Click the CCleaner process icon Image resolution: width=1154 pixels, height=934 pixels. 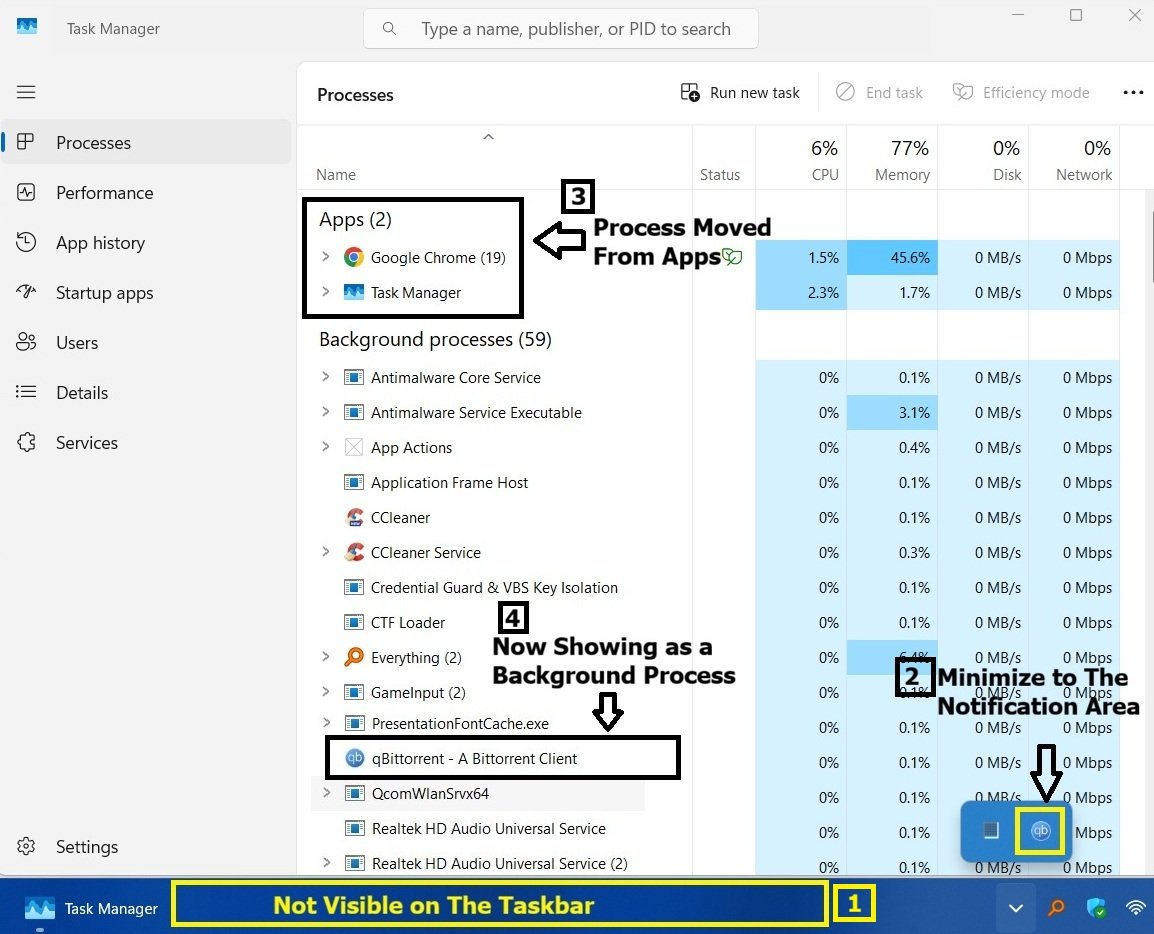354,517
